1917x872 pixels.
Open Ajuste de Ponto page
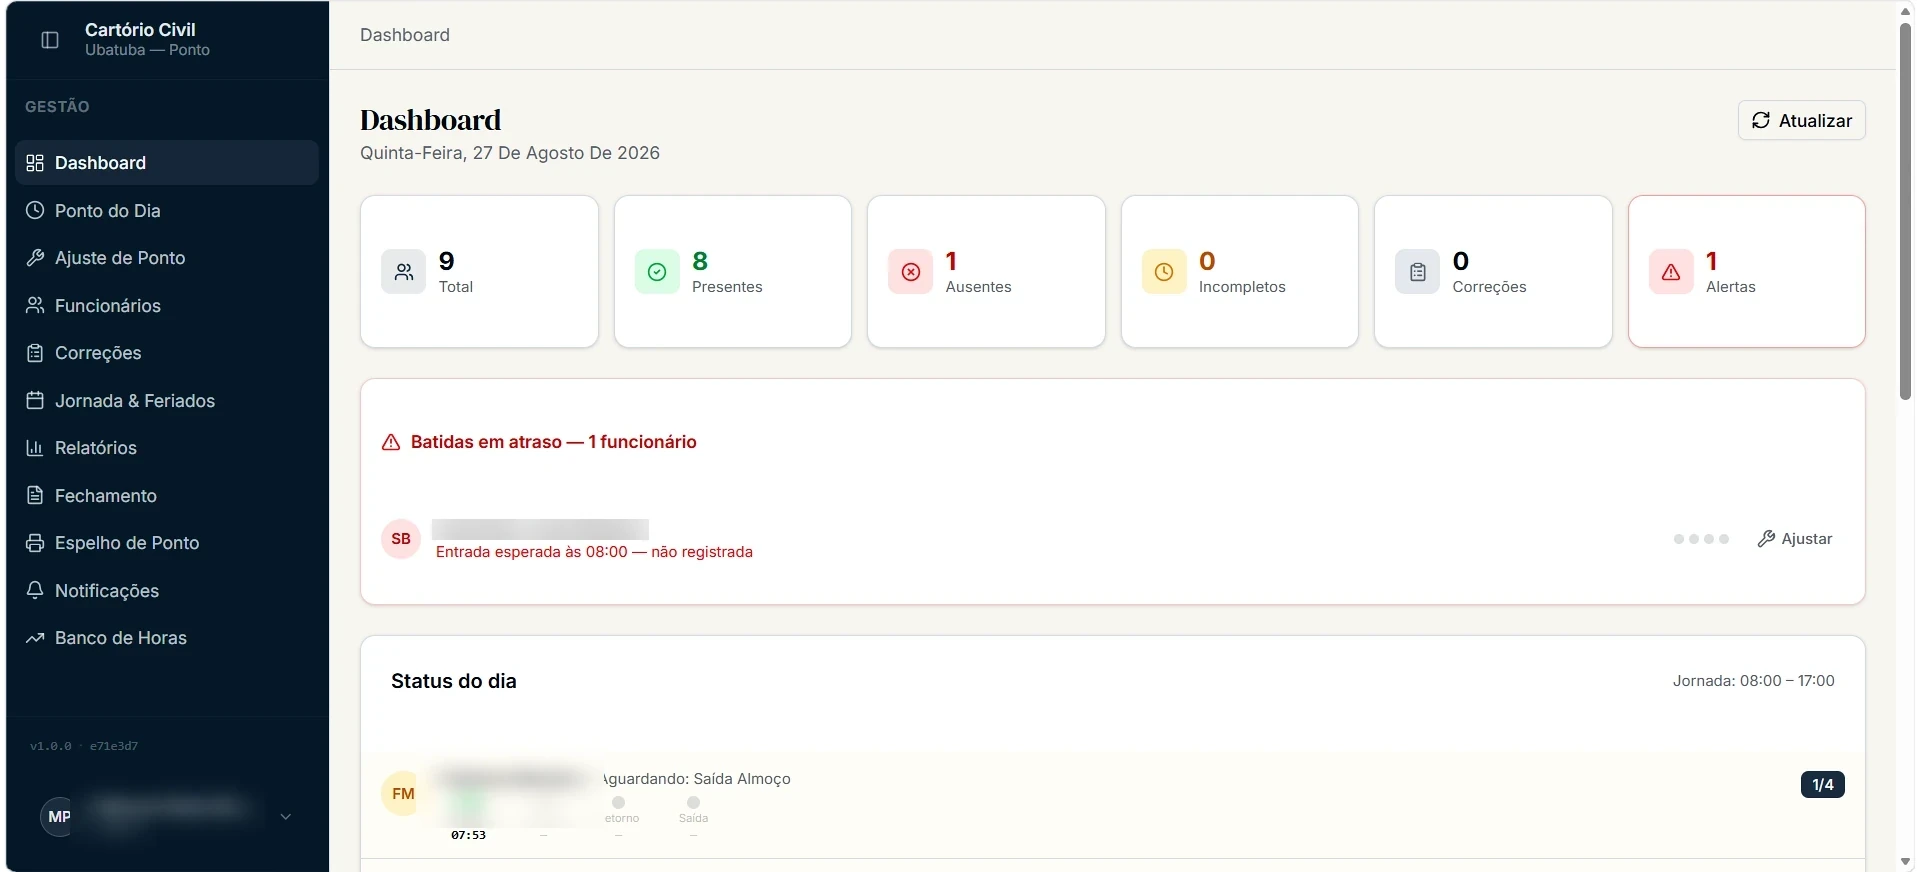(167, 258)
